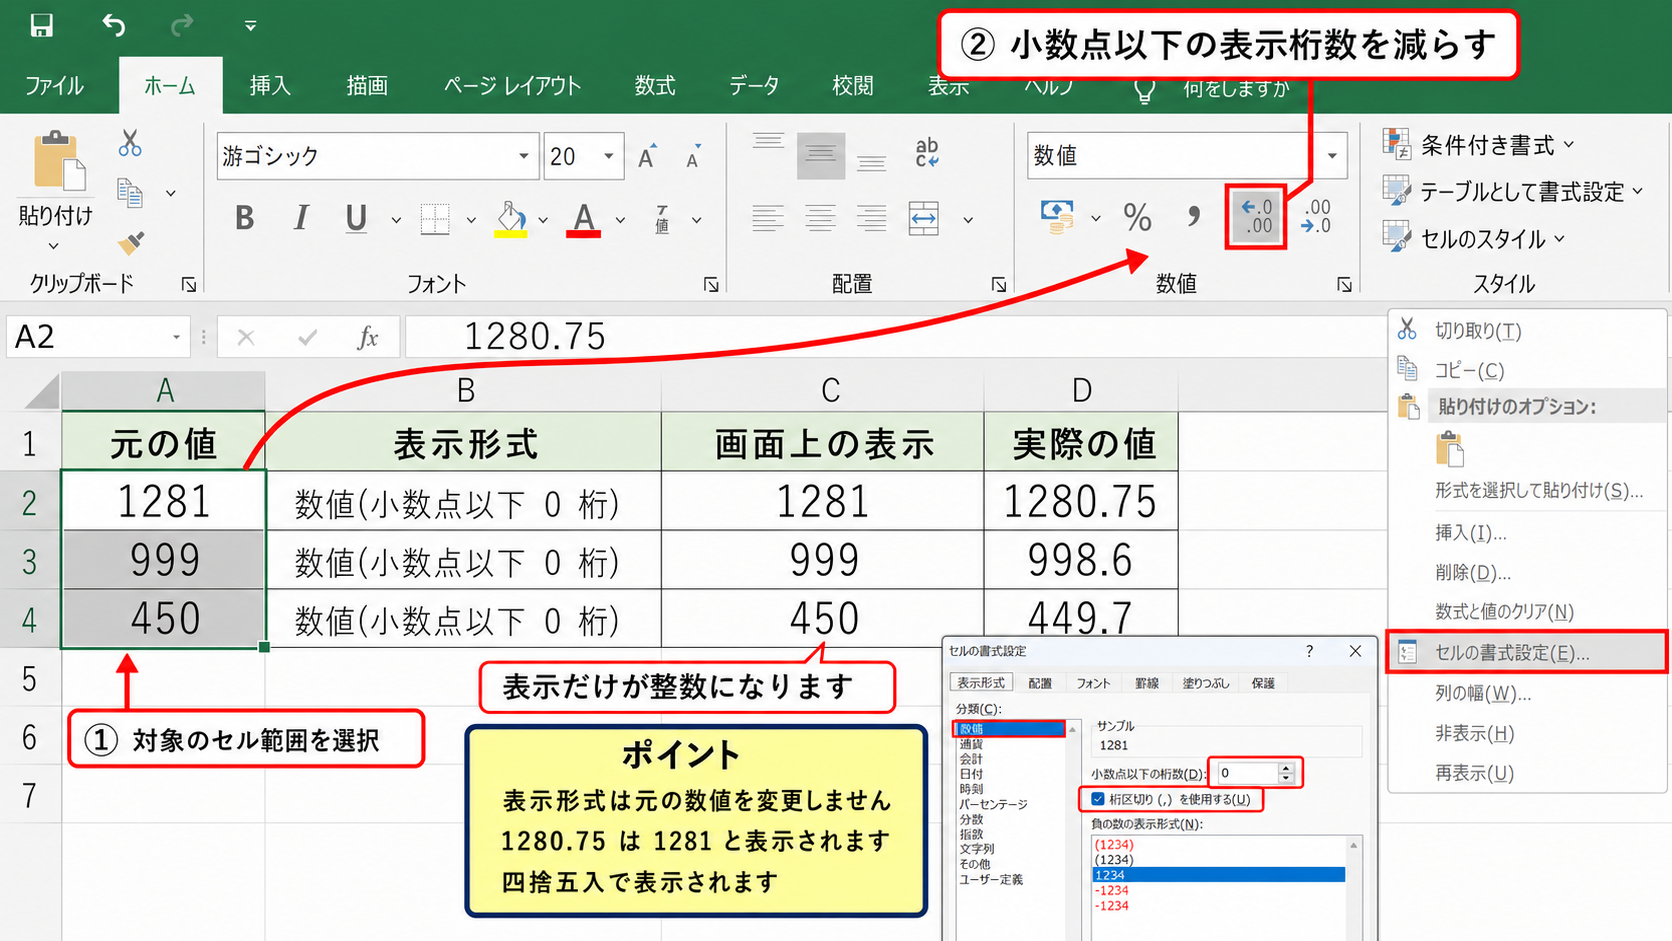Toggle Italic formatting

point(300,218)
